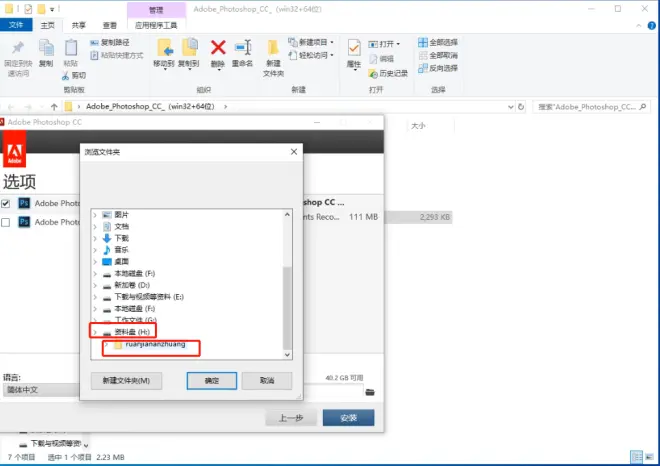This screenshot has height=466, width=660.
Task: Expand the 新加卷 (D:) drive node
Action: (x=95, y=285)
